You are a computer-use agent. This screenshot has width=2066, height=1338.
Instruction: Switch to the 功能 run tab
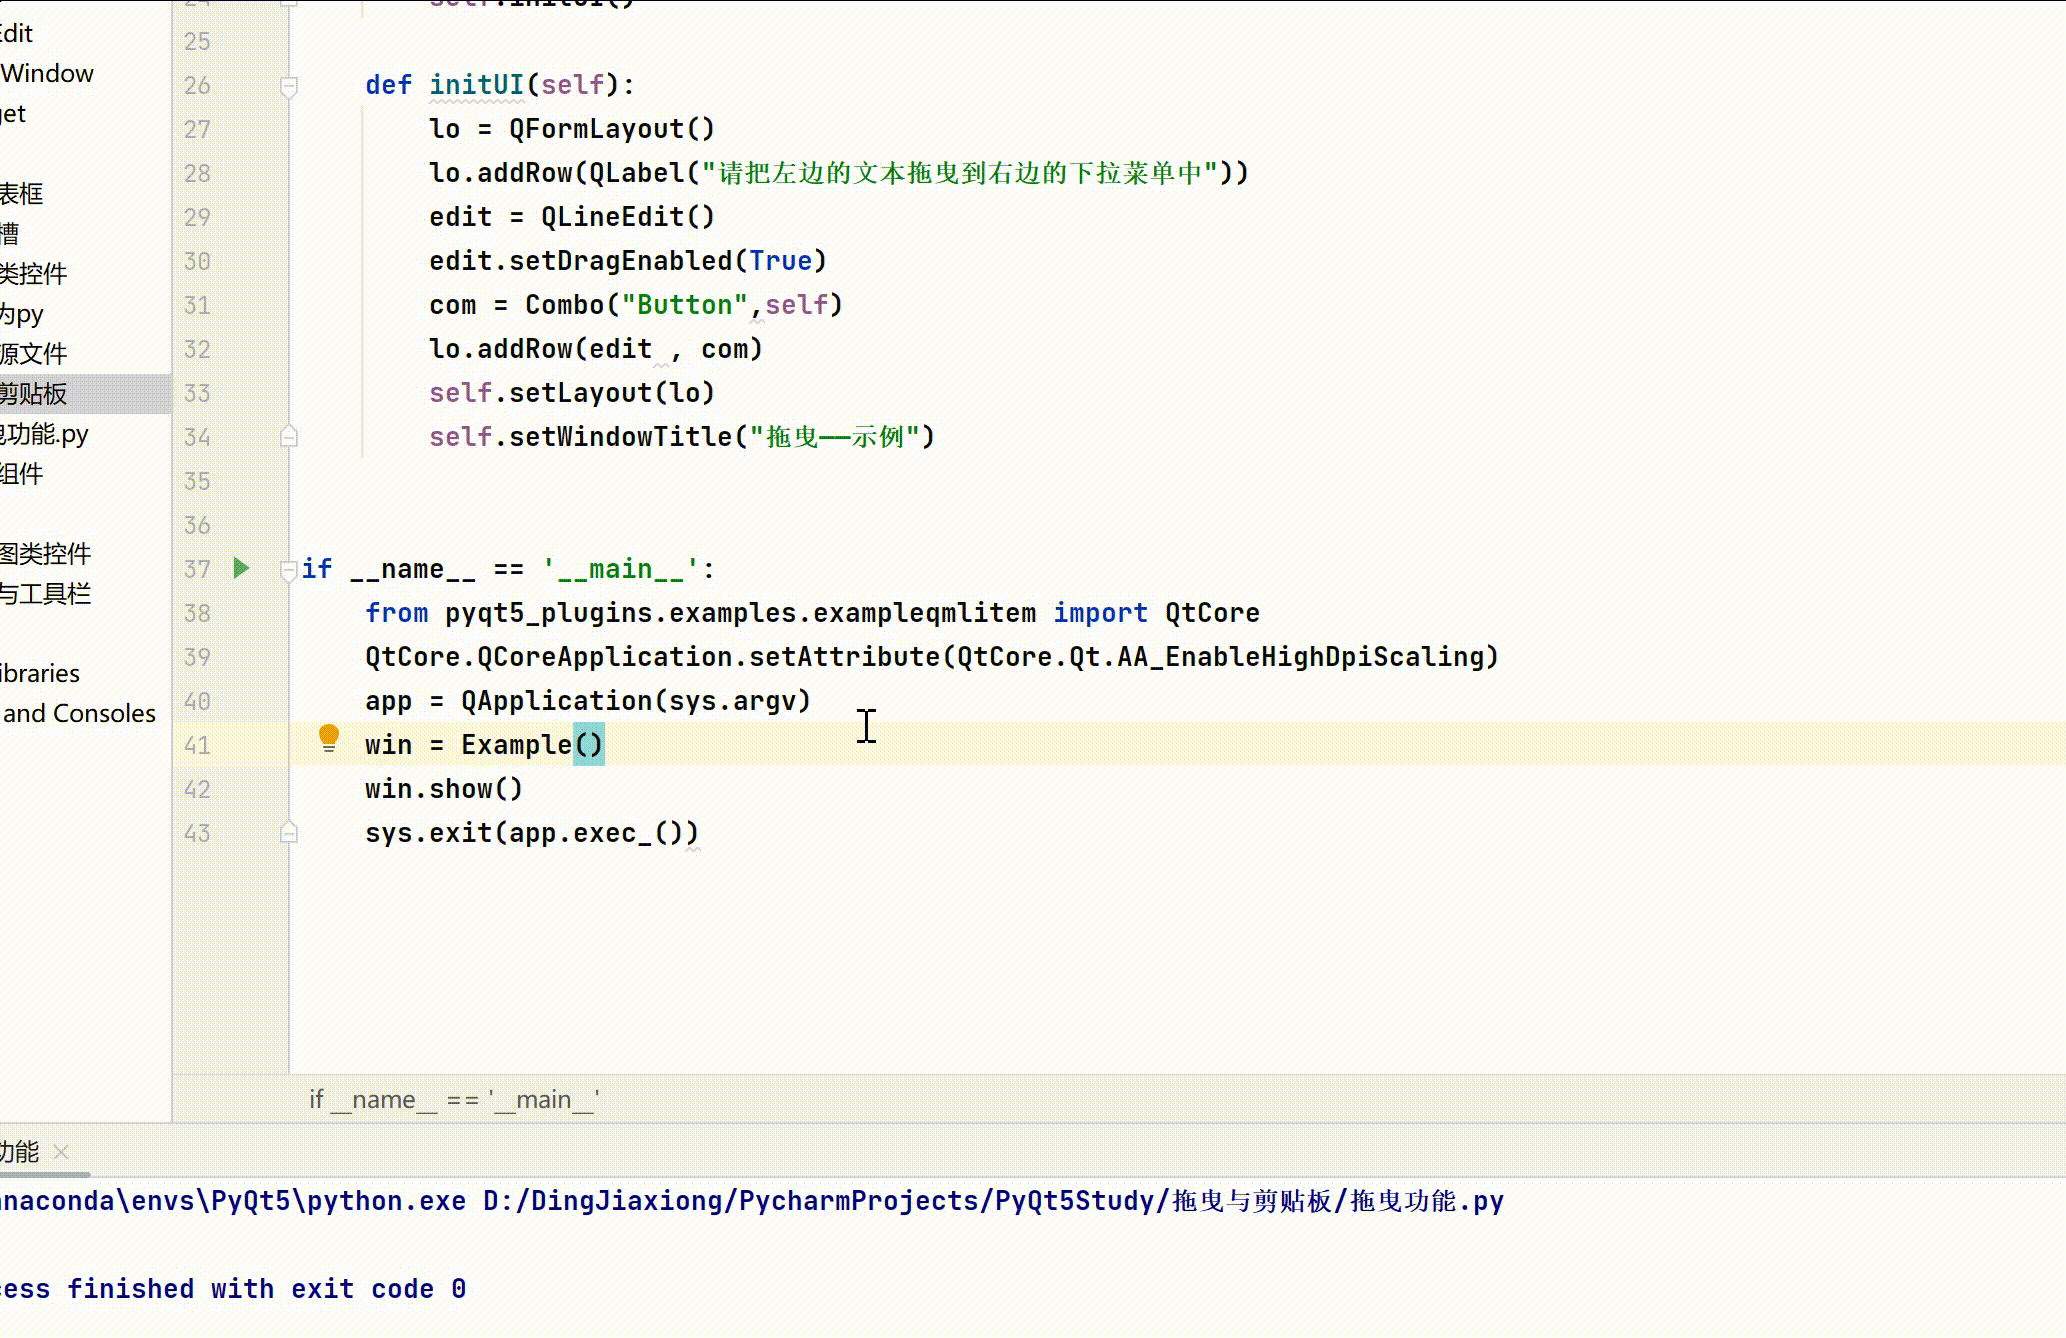click(20, 1152)
